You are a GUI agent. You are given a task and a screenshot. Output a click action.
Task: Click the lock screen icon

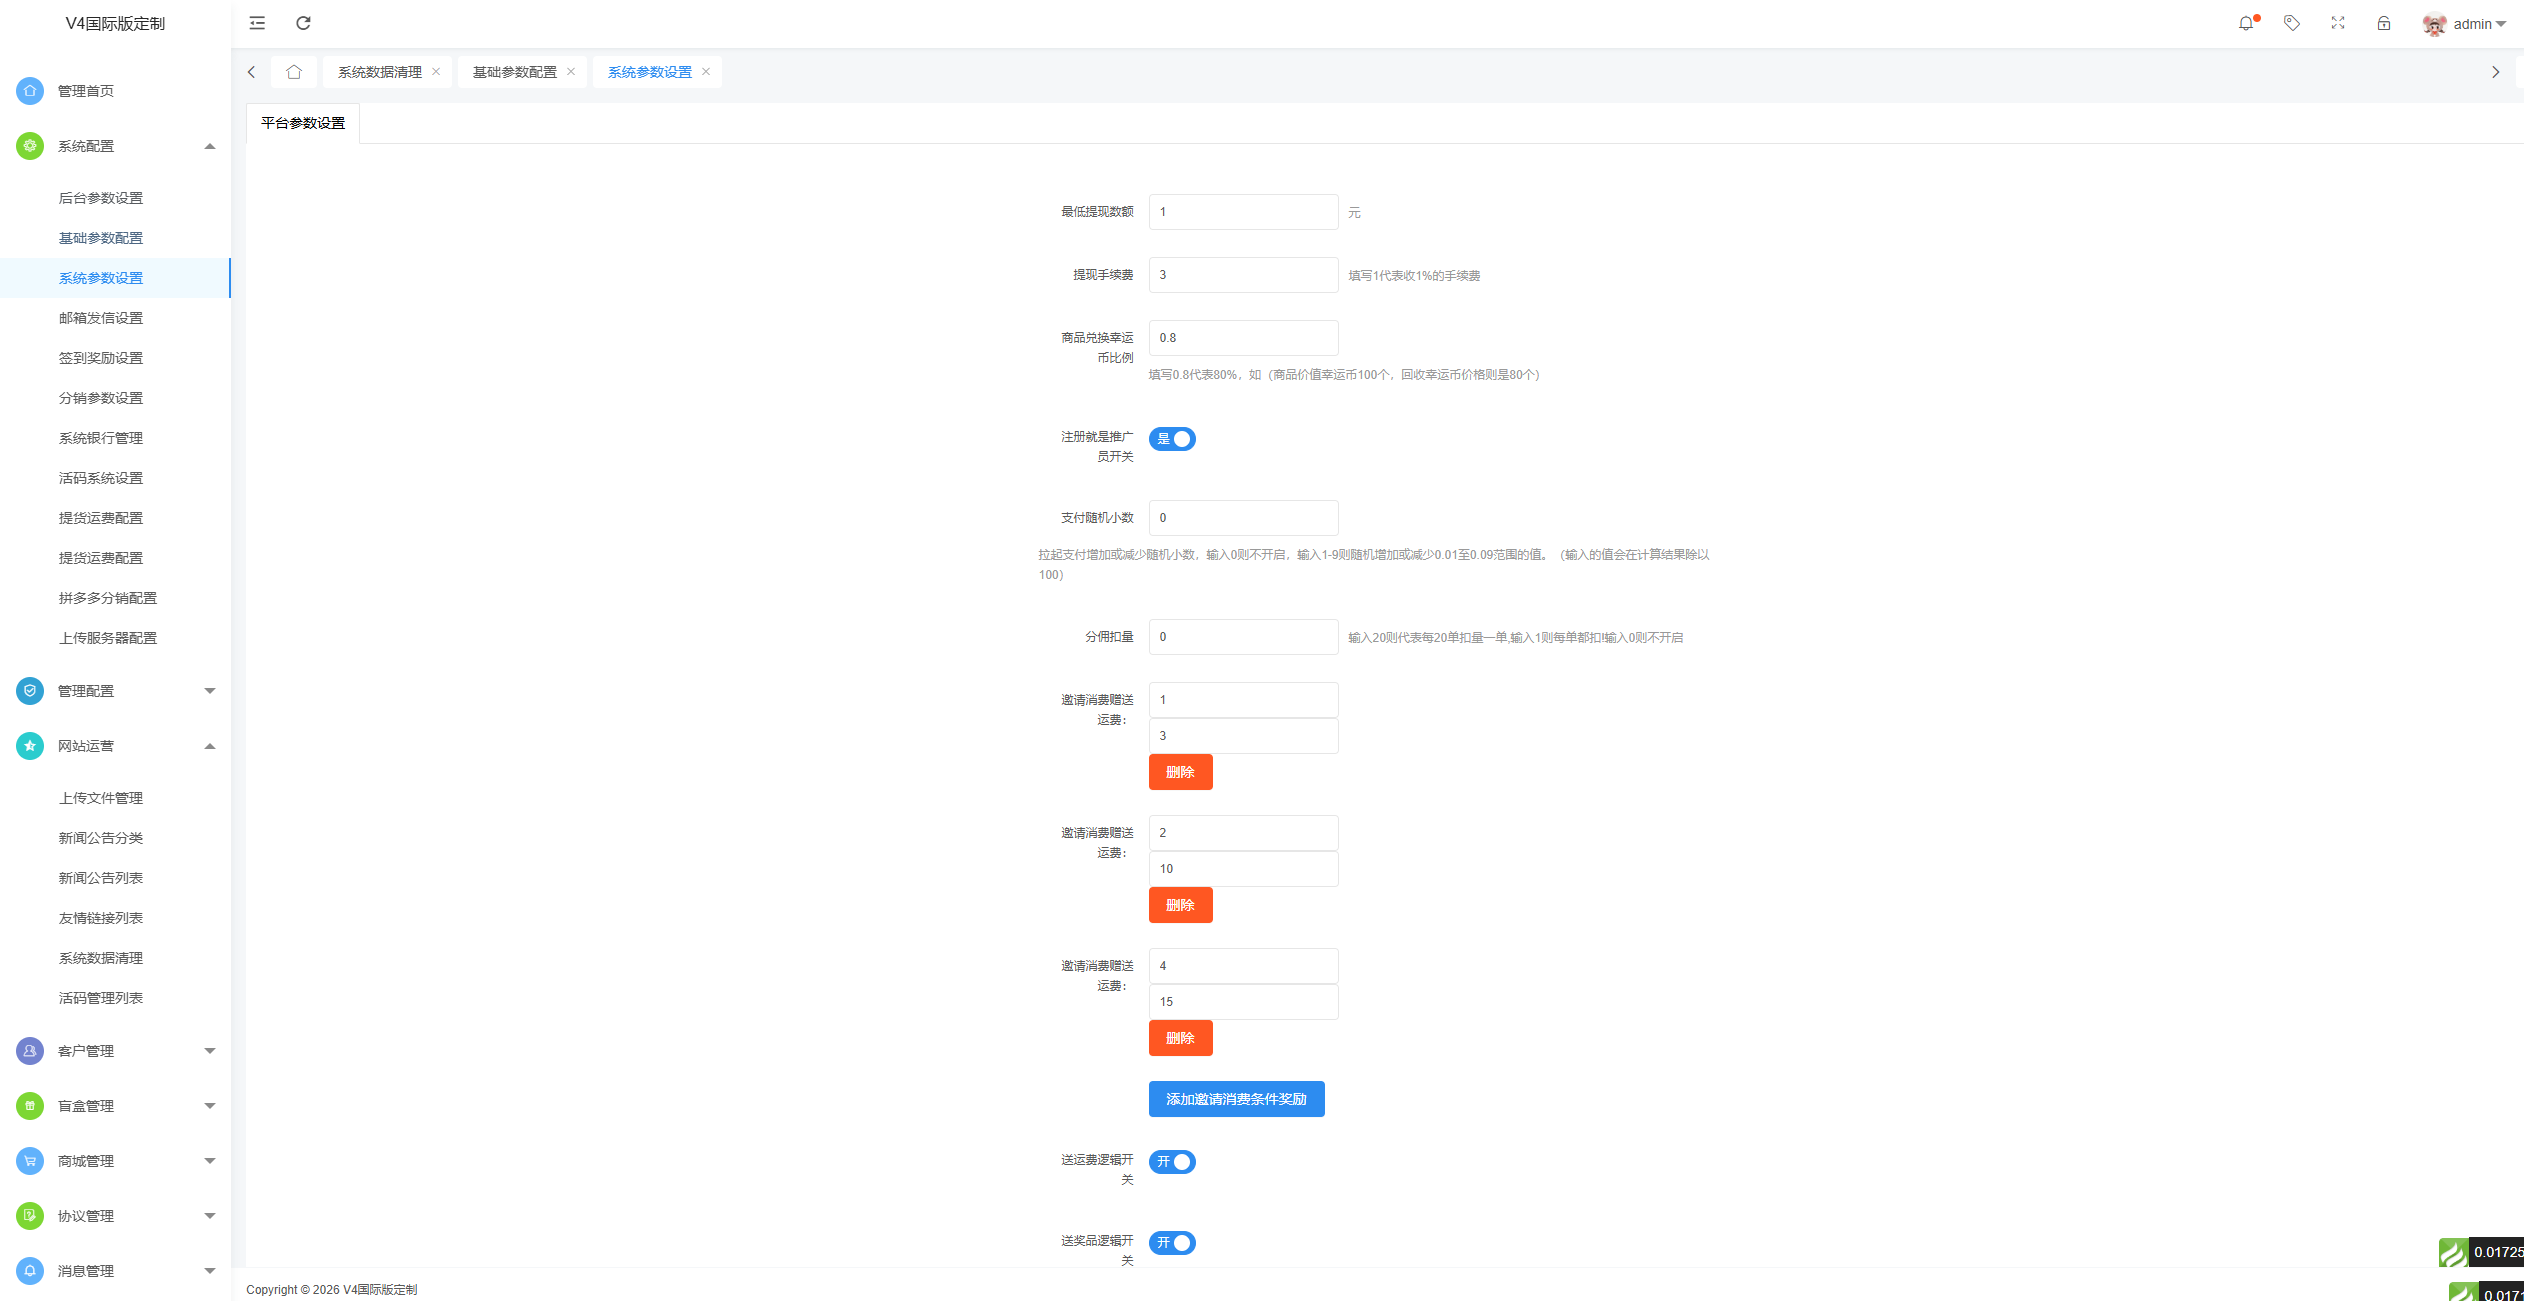(x=2384, y=23)
